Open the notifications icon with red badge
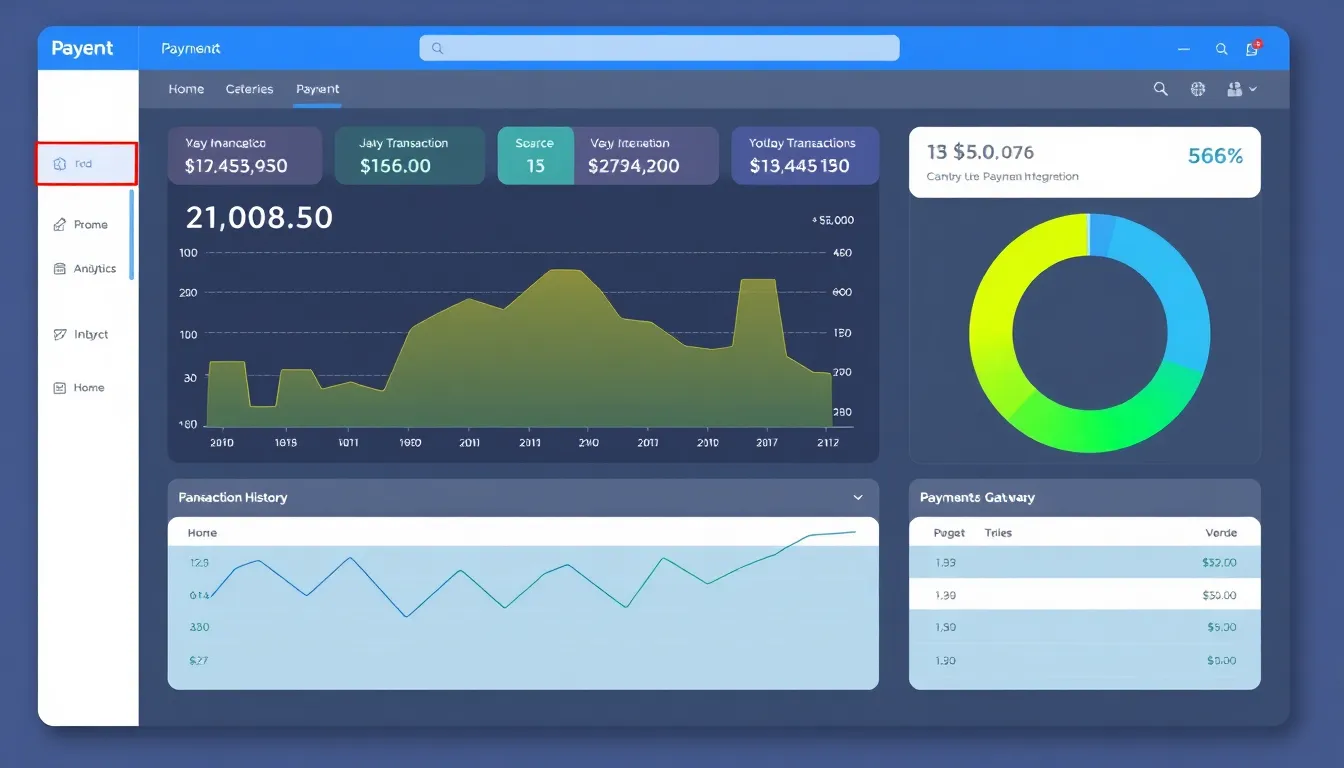The image size is (1344, 768). pos(1251,48)
